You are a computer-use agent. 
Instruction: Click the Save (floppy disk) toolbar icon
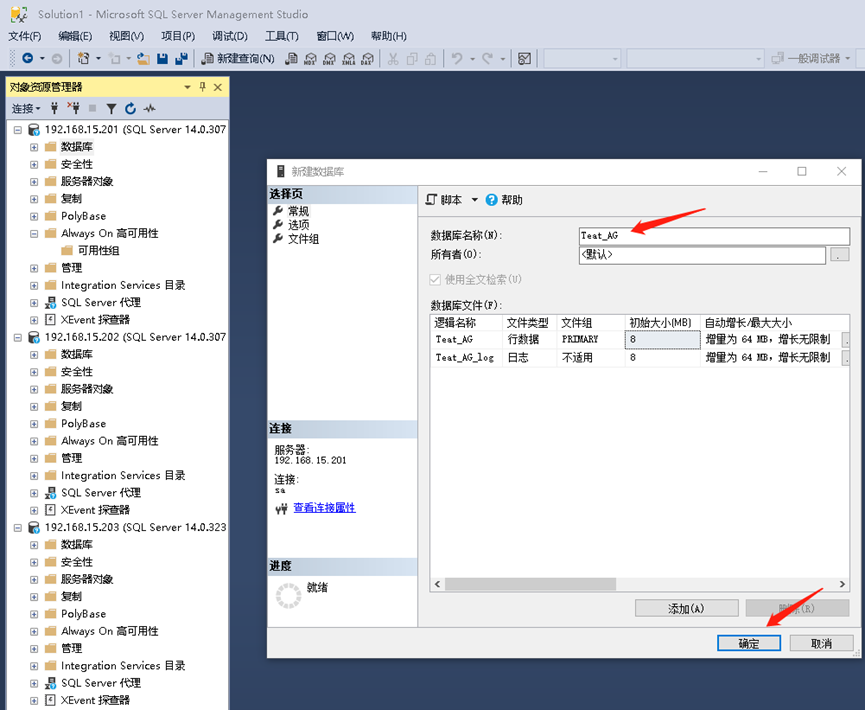coord(162,58)
